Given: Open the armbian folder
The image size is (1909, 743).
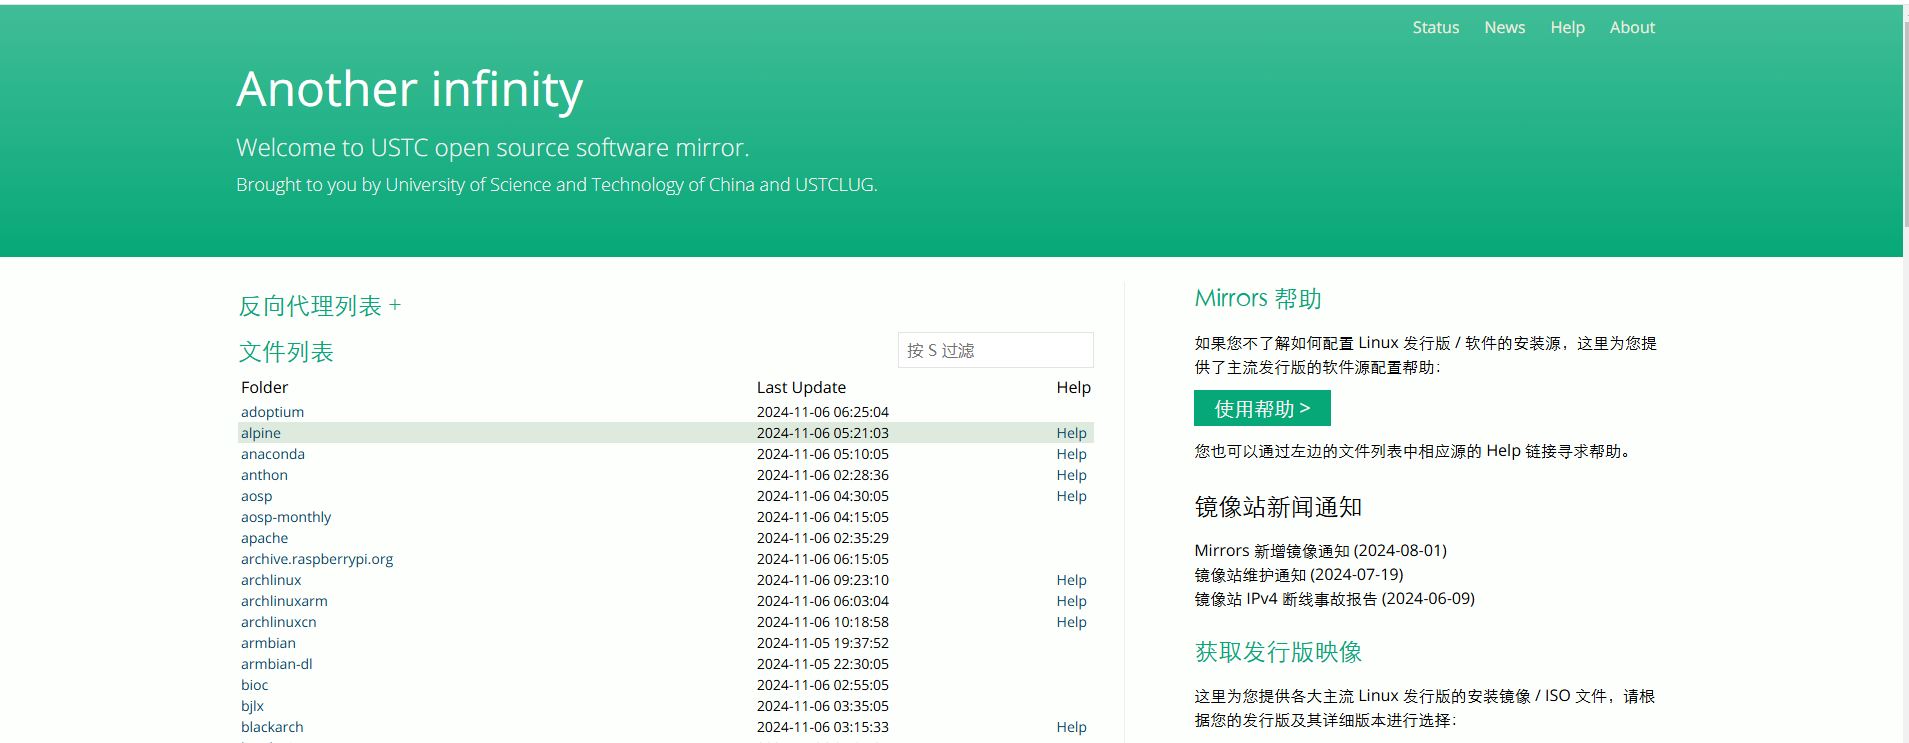Looking at the screenshot, I should click(x=268, y=643).
